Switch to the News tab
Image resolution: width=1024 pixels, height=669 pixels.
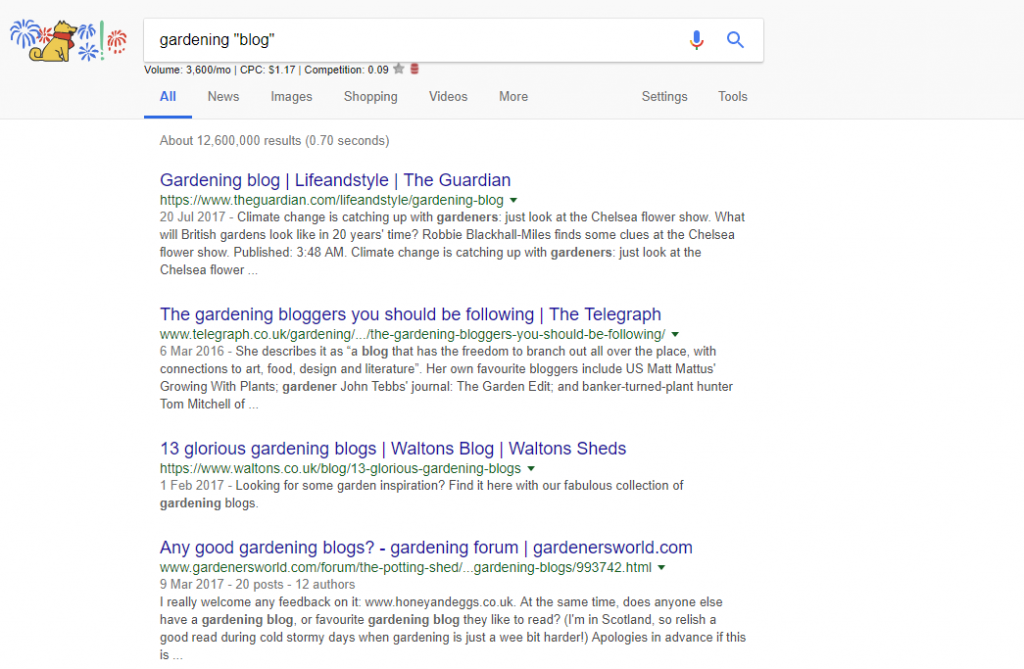point(223,97)
